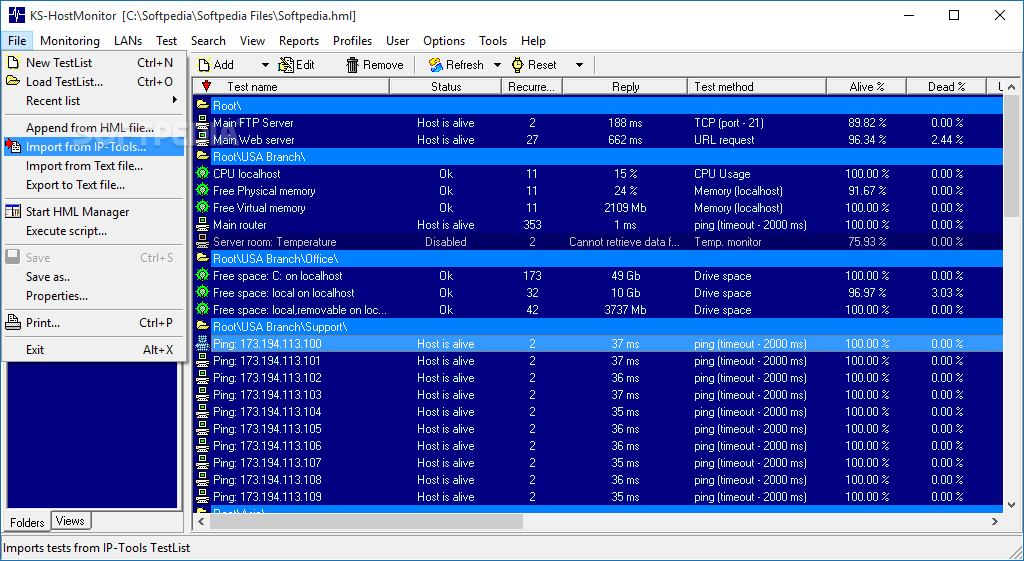Click the red sort arrow in Test name header
This screenshot has height=561, width=1024.
point(206,86)
